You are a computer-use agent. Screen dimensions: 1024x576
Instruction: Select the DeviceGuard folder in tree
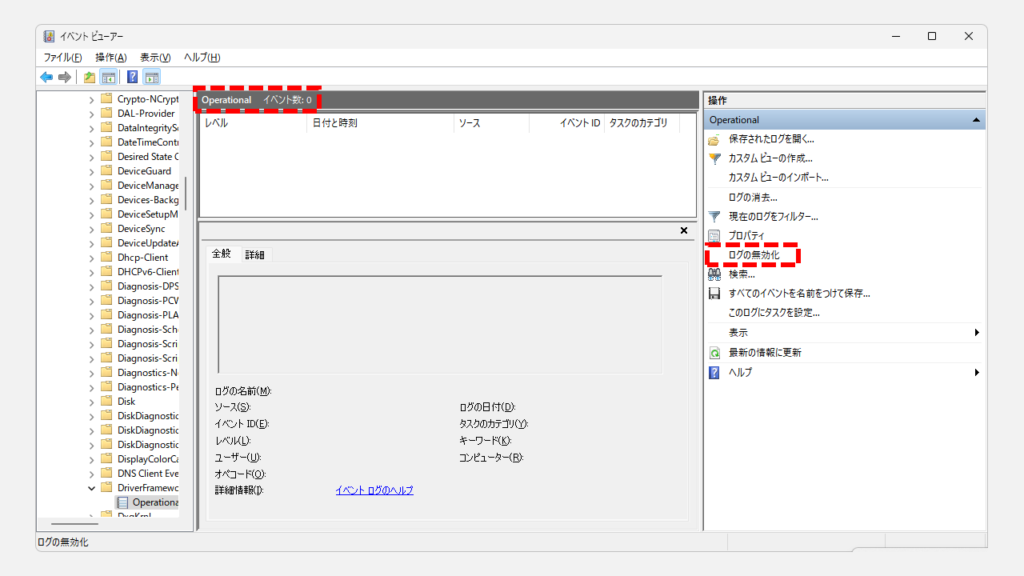pos(143,171)
